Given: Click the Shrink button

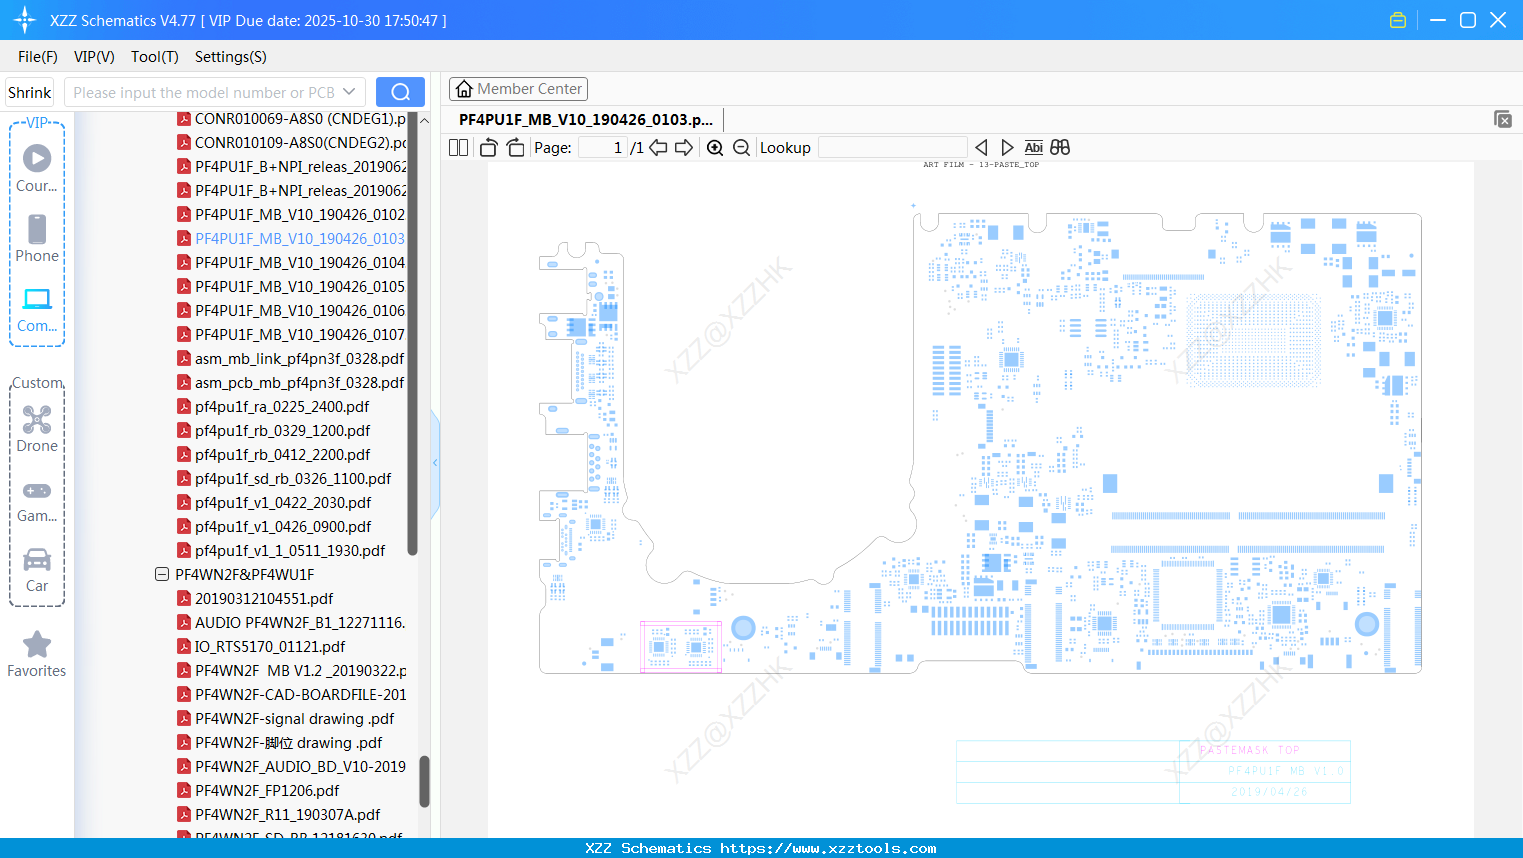Looking at the screenshot, I should point(30,92).
